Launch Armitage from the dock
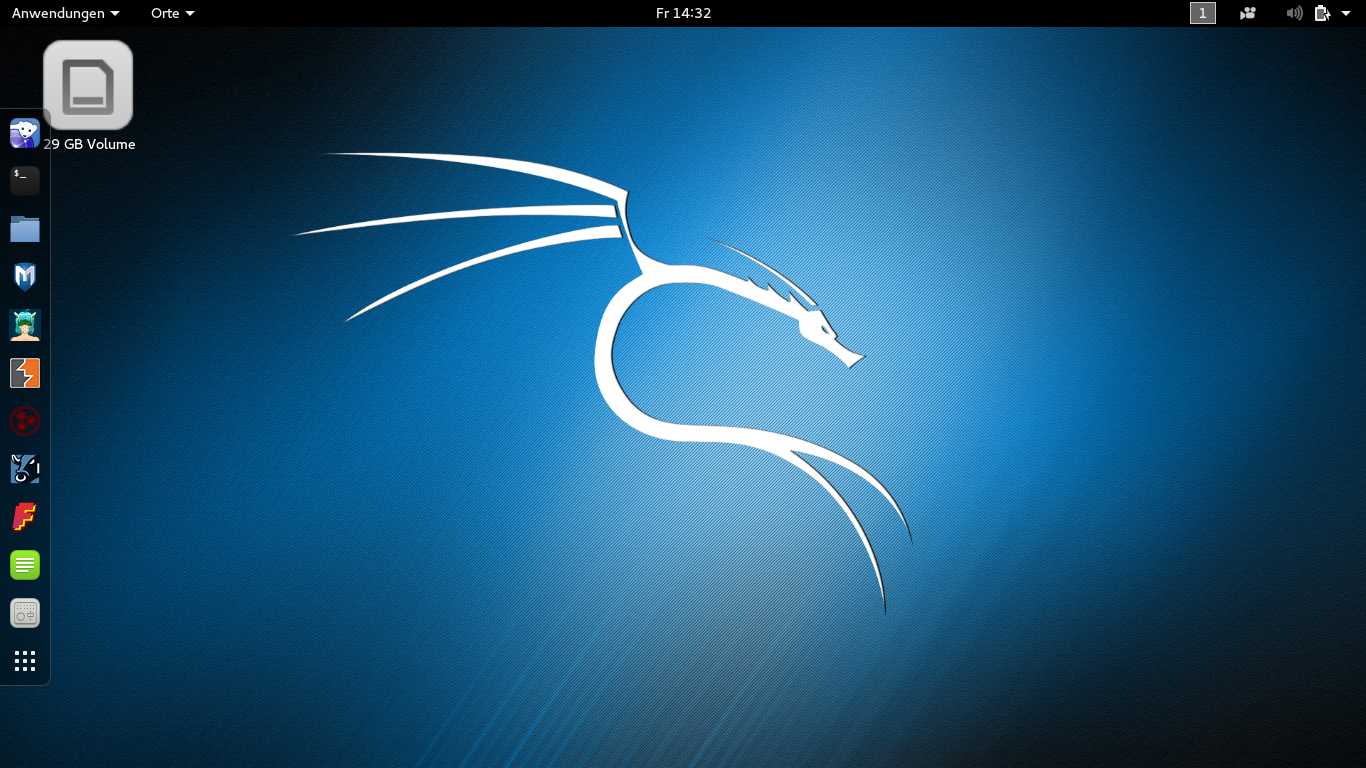 (25, 325)
